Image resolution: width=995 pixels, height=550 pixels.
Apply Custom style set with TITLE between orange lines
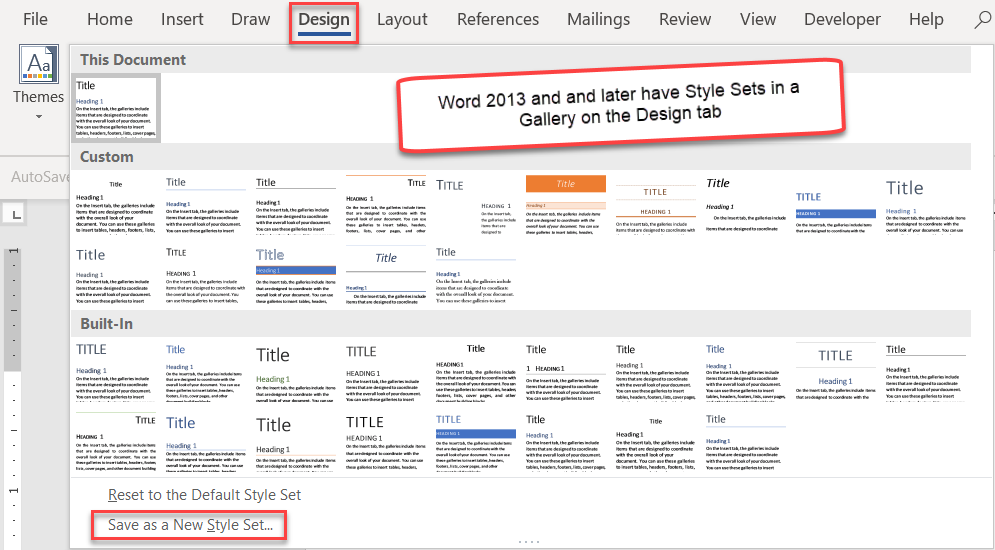point(656,205)
